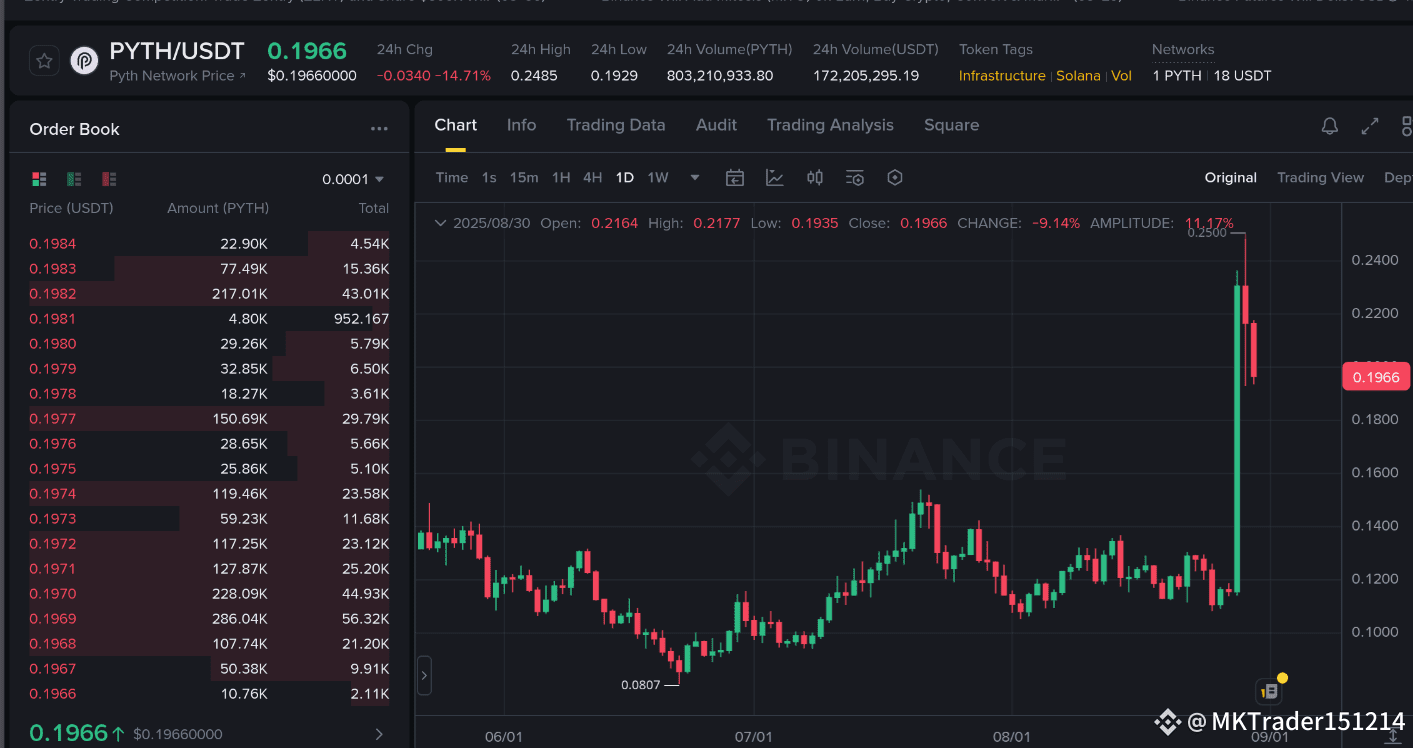Open the Trading Analysis tab
This screenshot has height=748, width=1413.
(x=830, y=125)
